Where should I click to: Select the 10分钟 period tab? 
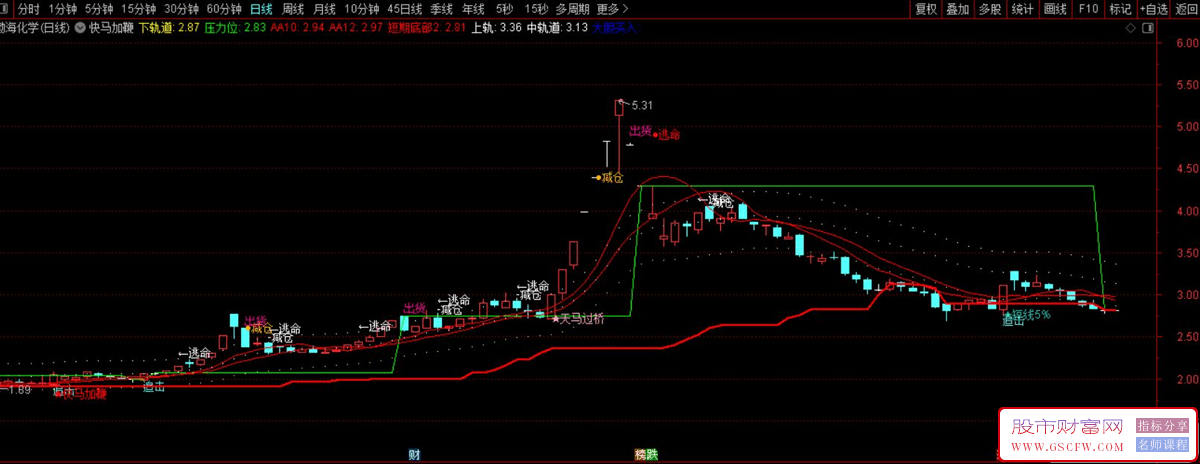coord(362,9)
